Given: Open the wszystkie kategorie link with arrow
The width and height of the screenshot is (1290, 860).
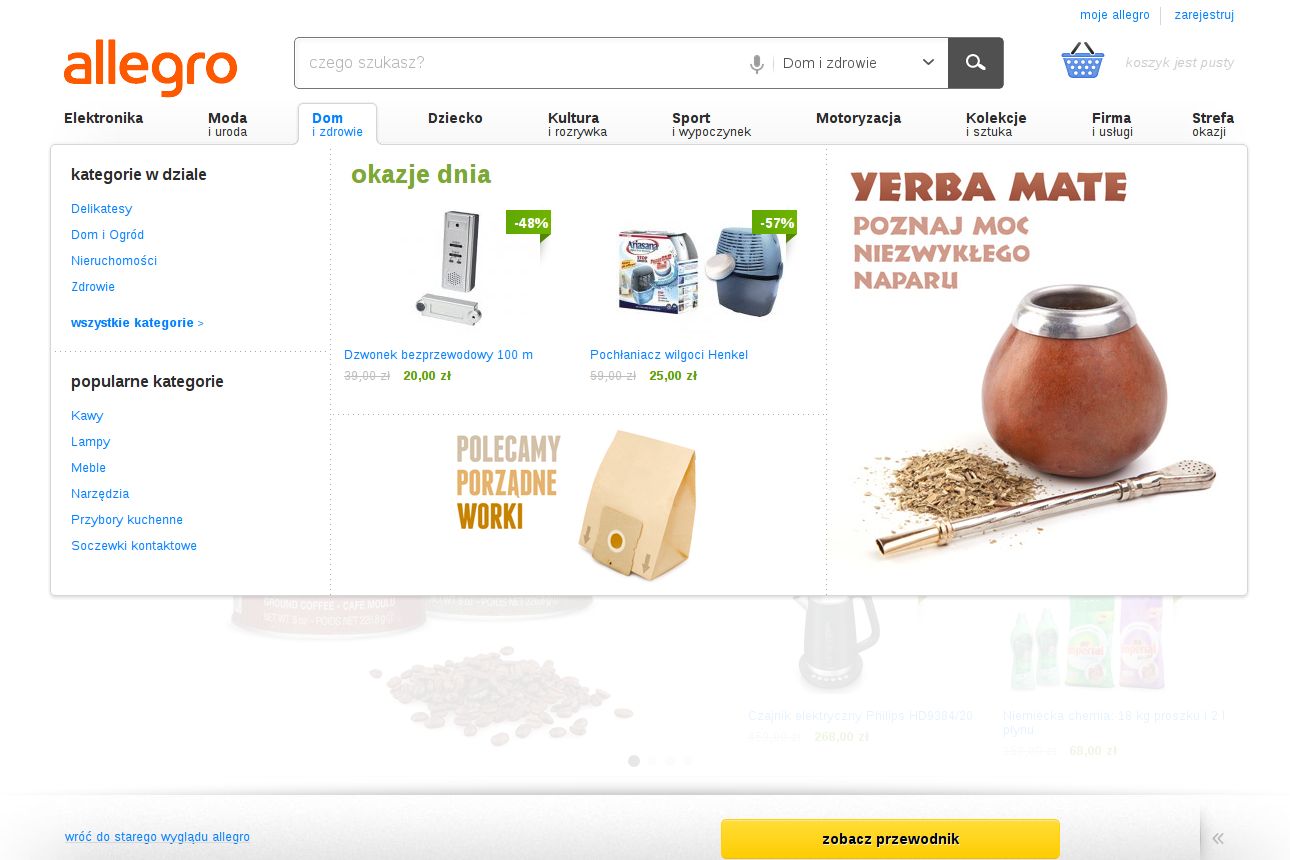Looking at the screenshot, I should tap(137, 323).
